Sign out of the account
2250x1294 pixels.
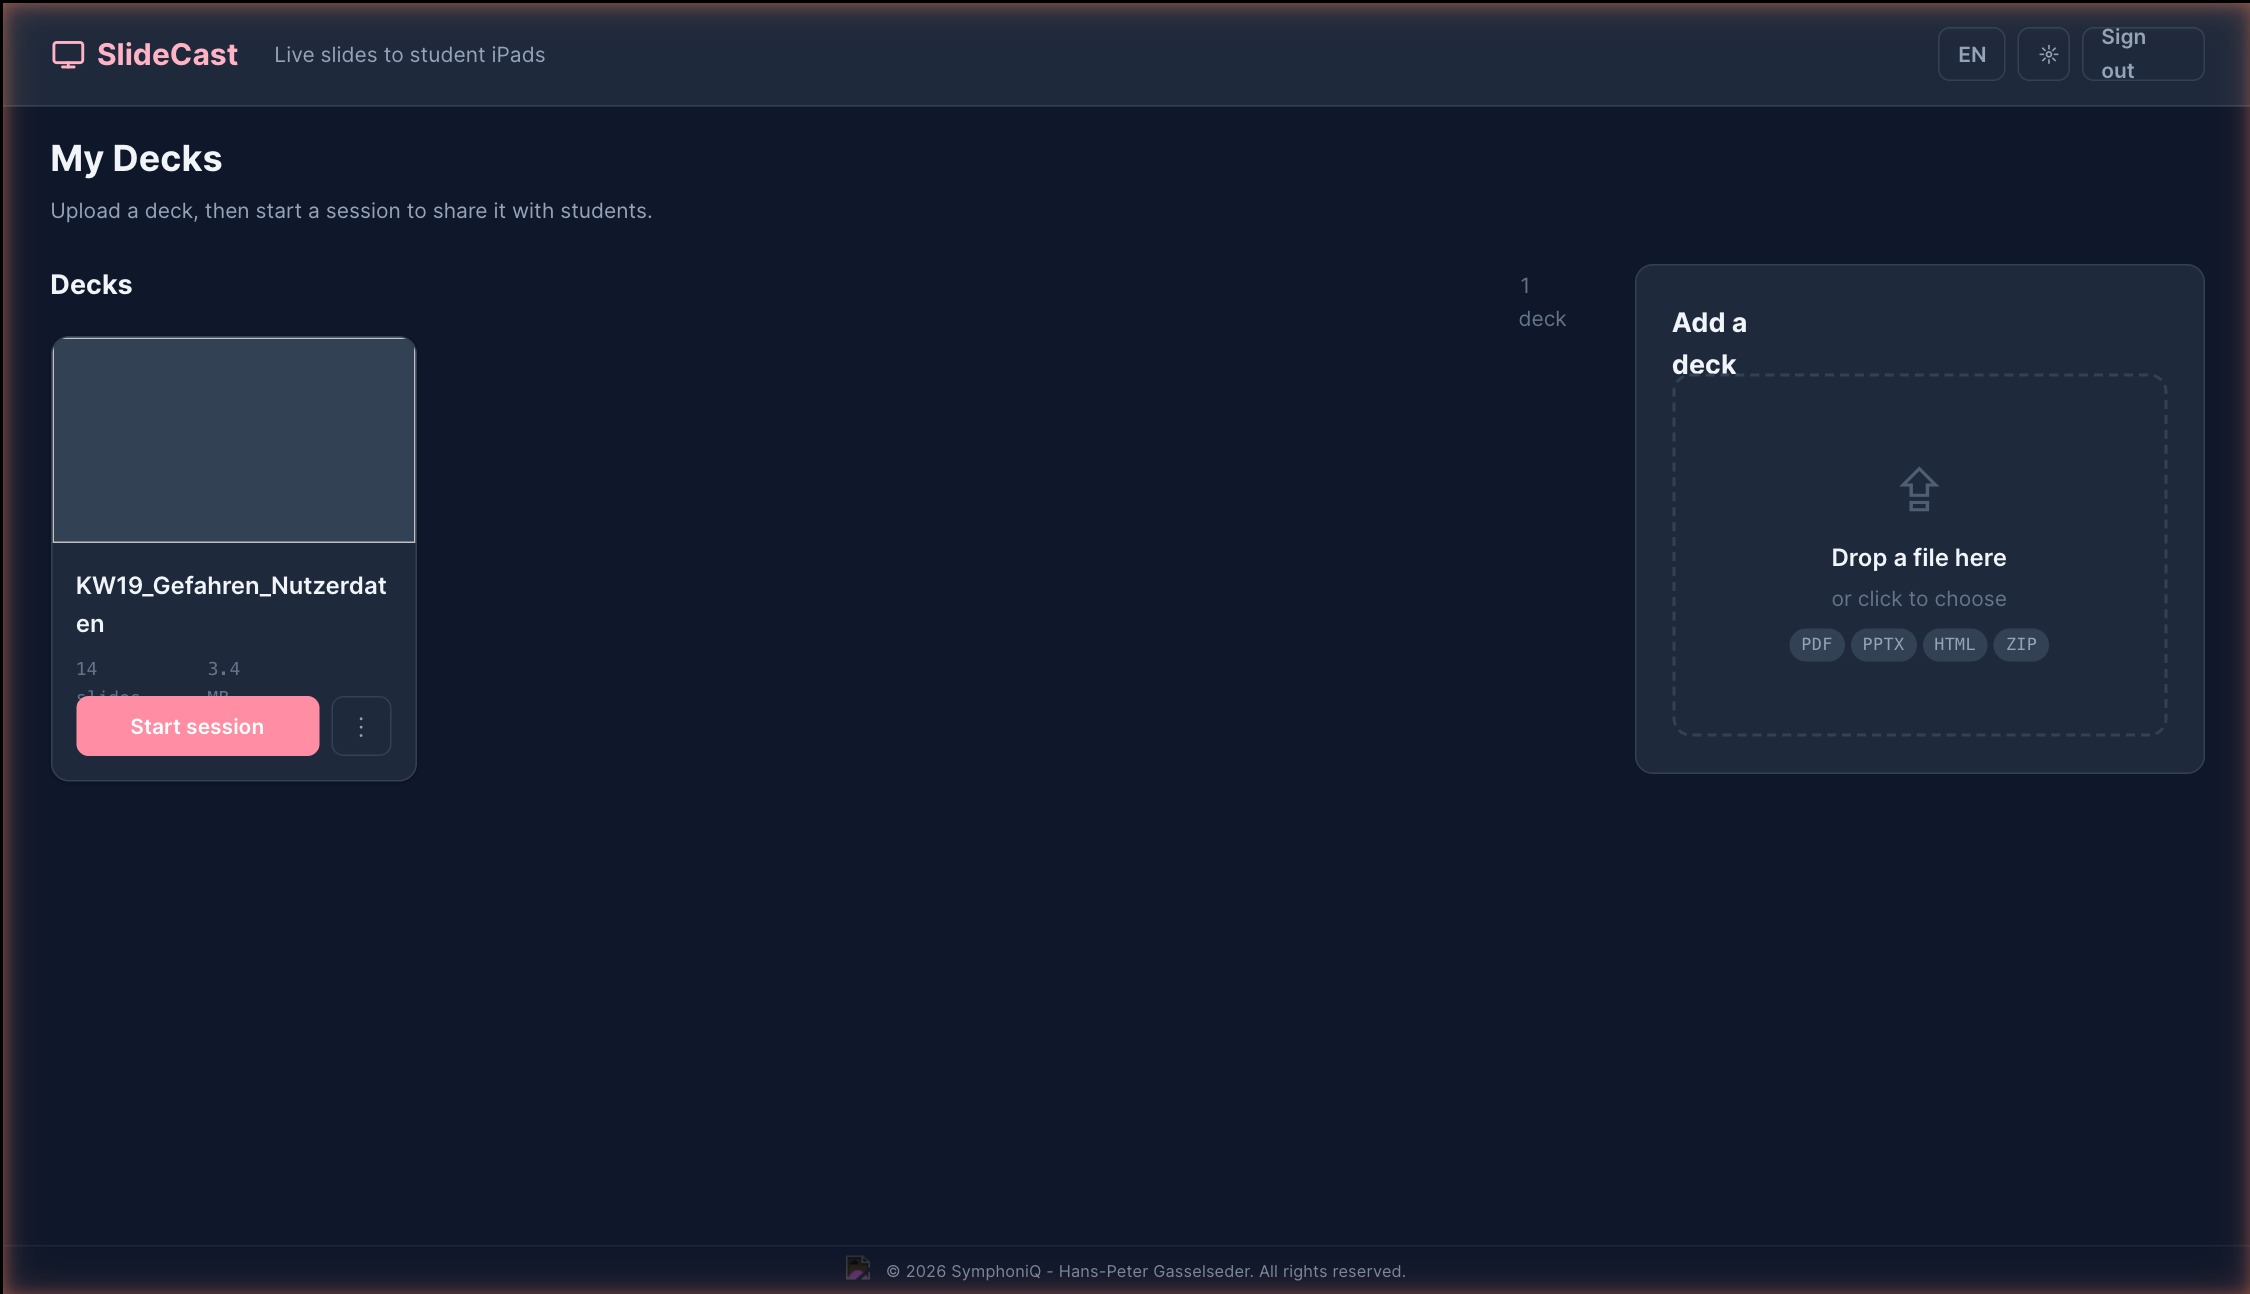2142,54
